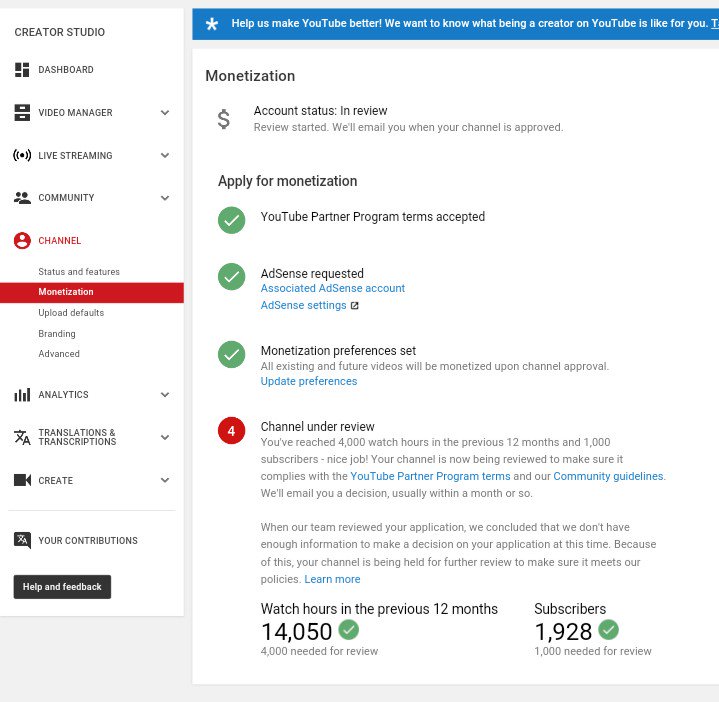Click the Live Streaming broadcast icon
Screen dimensions: 719x702
[x=22, y=155]
